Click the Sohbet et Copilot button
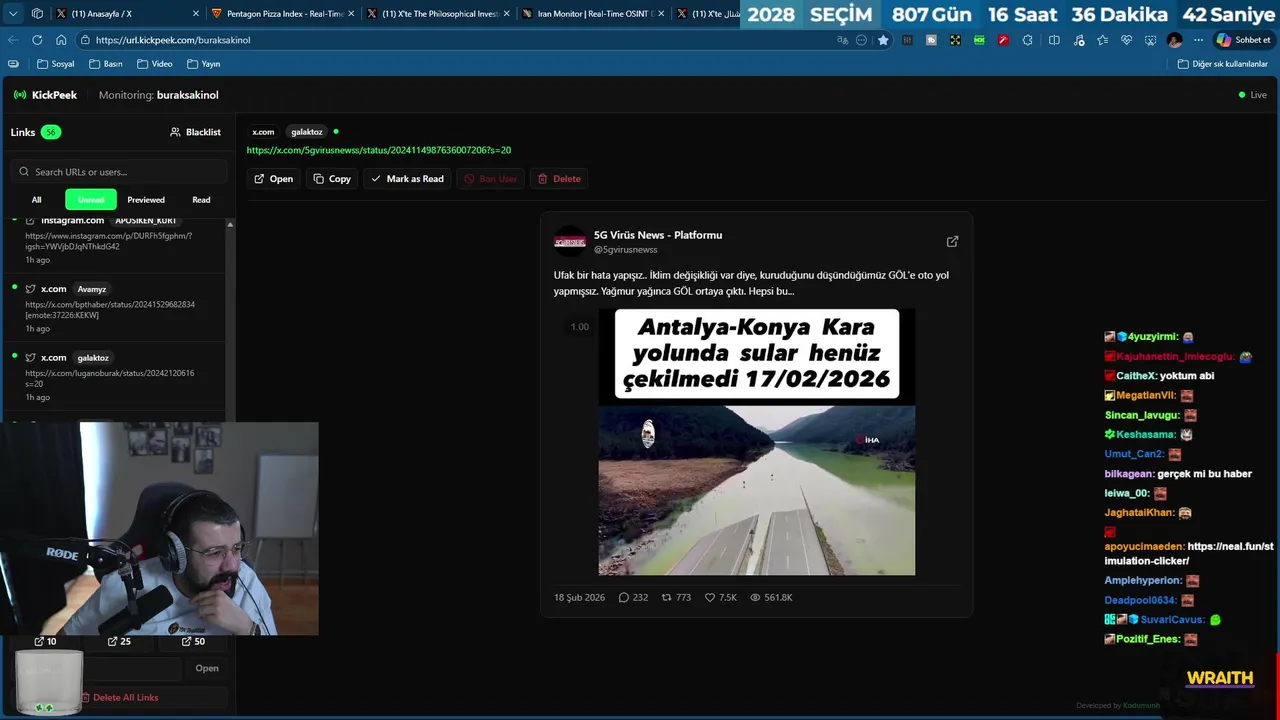This screenshot has height=720, width=1280. tap(1244, 40)
